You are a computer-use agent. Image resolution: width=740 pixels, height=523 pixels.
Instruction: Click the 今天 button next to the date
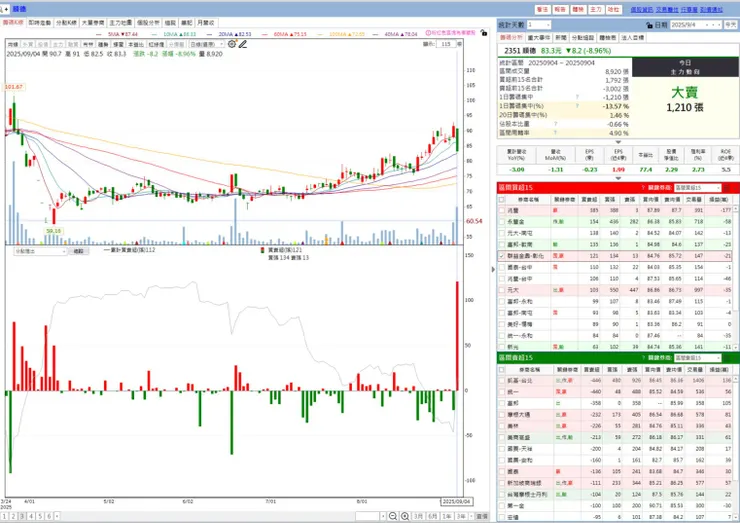pyautogui.click(x=731, y=25)
